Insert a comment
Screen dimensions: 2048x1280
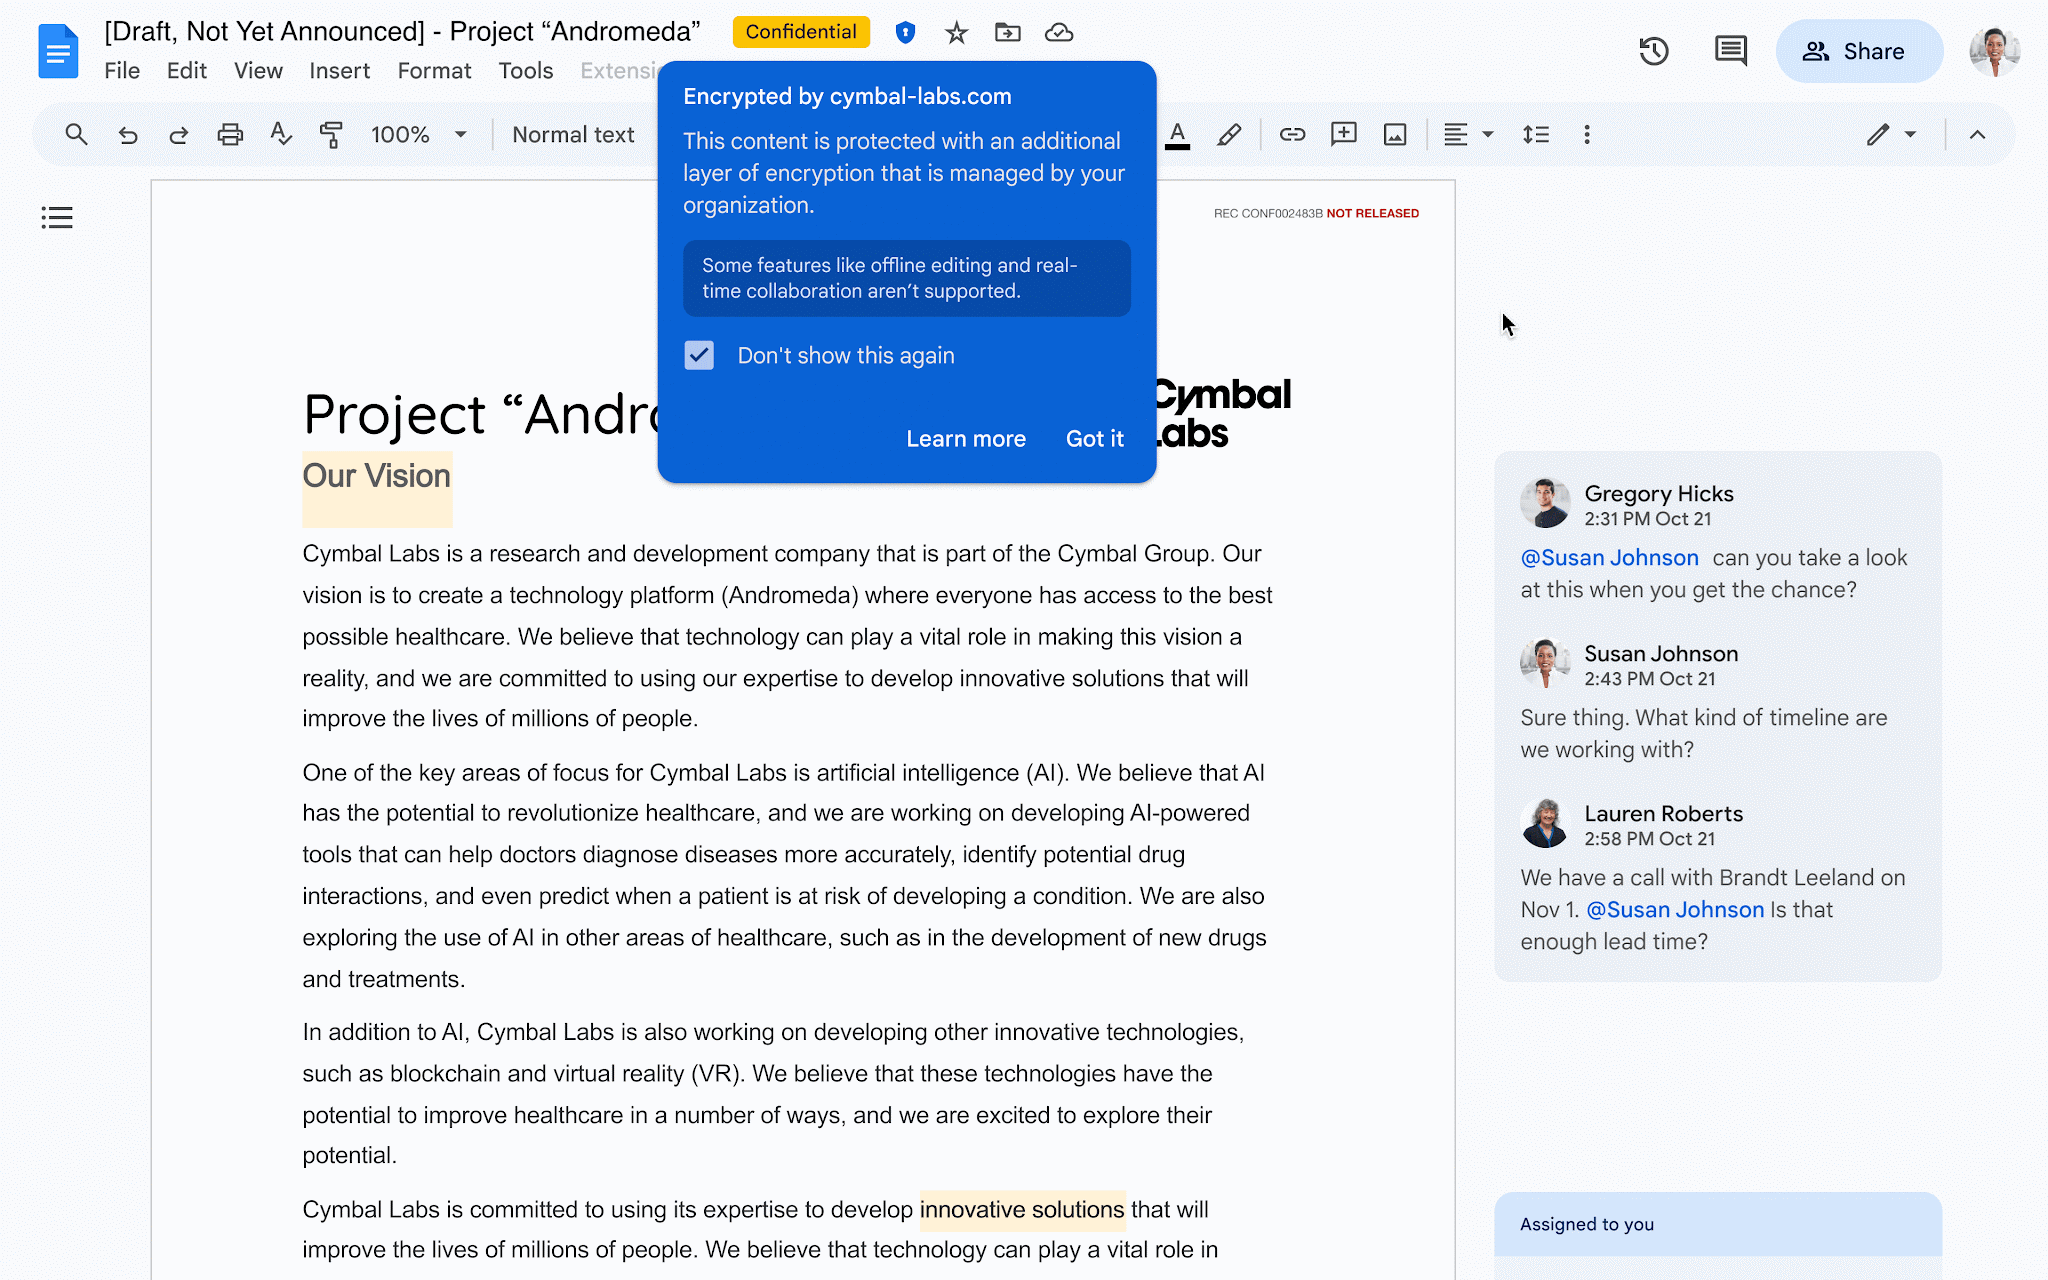(1343, 134)
